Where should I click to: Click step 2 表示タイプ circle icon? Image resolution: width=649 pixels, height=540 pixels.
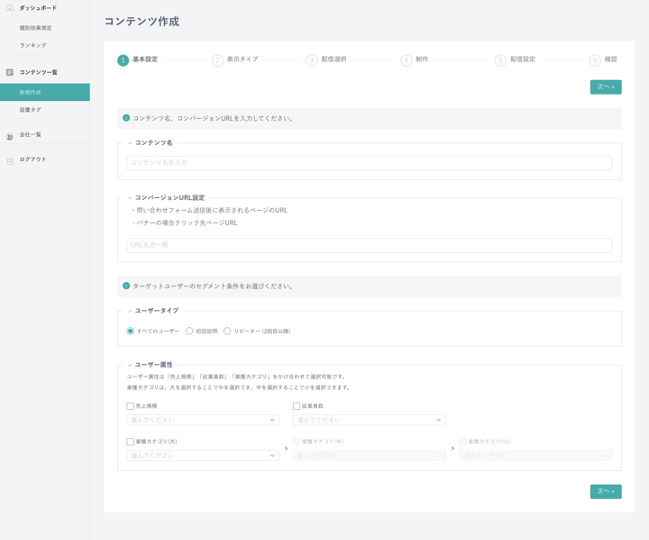coord(217,60)
